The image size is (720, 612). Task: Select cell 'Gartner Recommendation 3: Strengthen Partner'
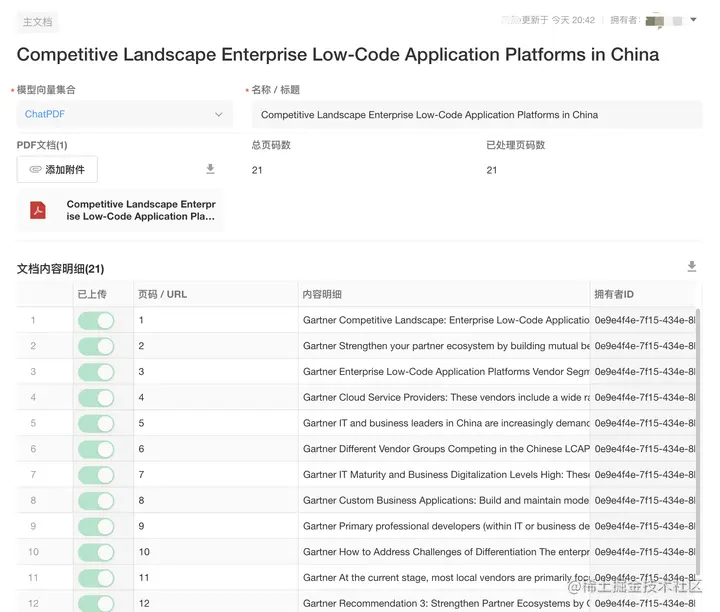click(x=444, y=602)
